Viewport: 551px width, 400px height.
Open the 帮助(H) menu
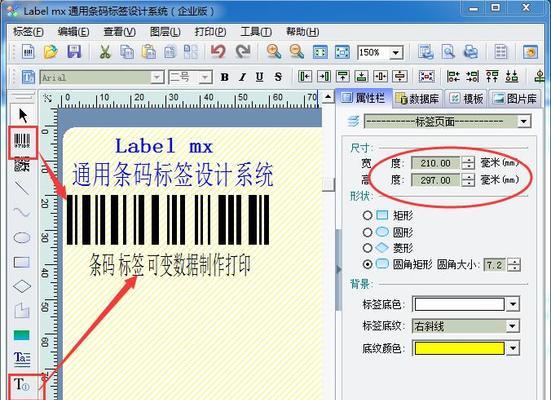(x=303, y=32)
